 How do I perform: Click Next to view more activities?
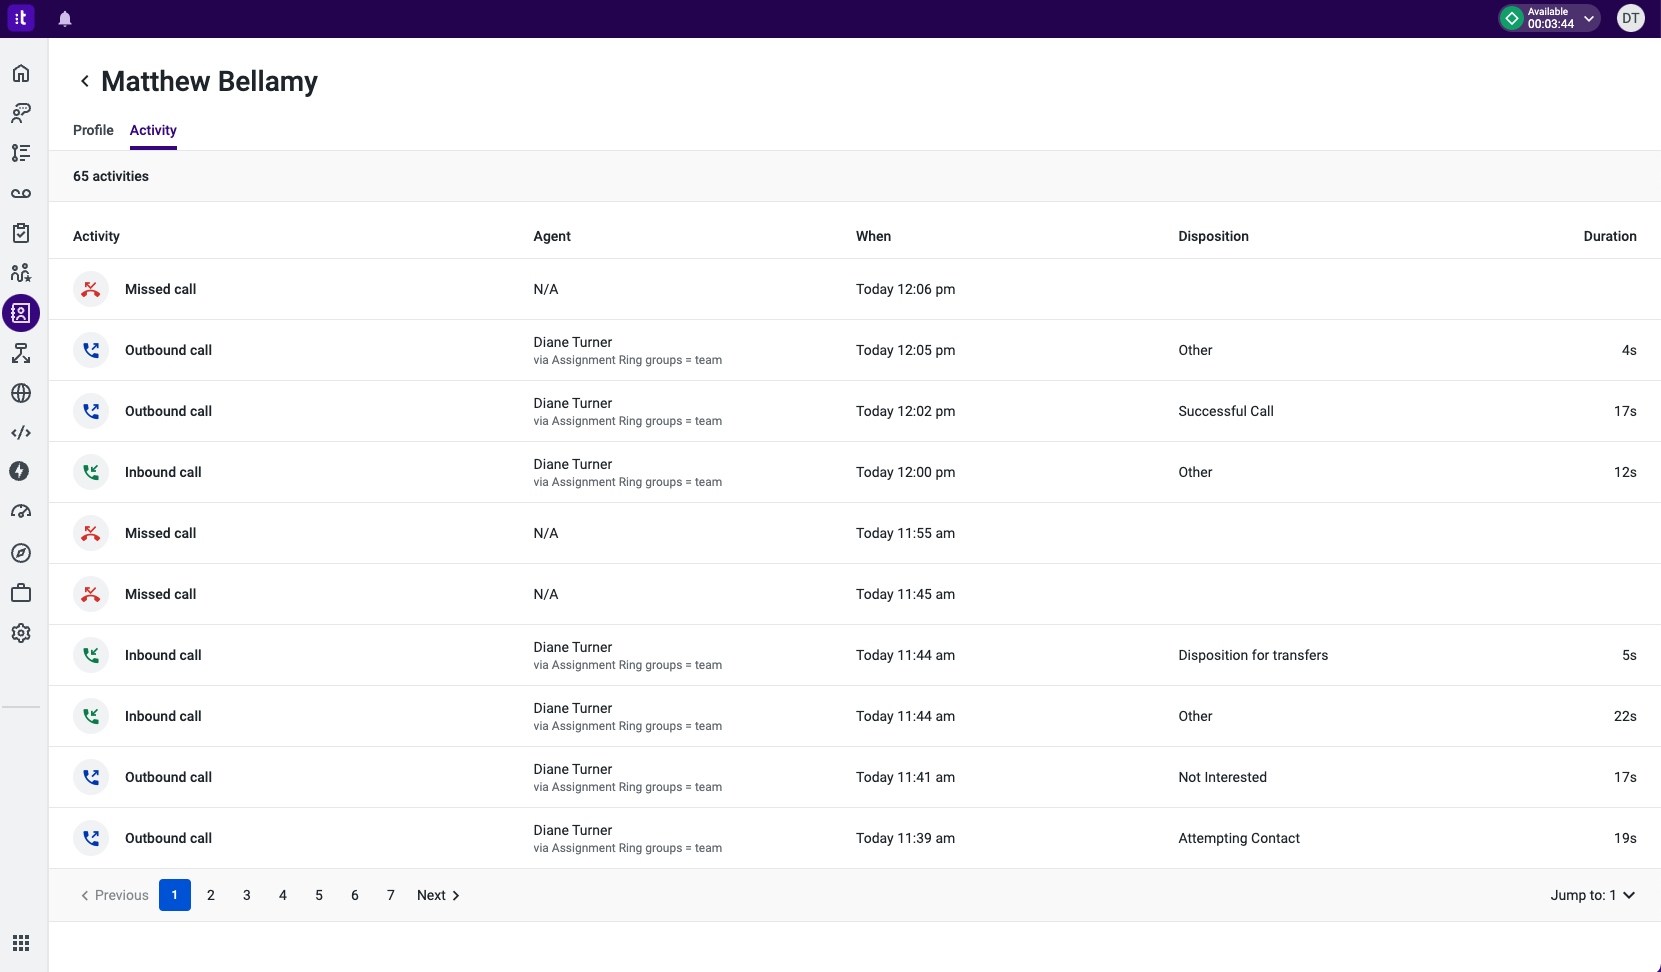pos(437,895)
